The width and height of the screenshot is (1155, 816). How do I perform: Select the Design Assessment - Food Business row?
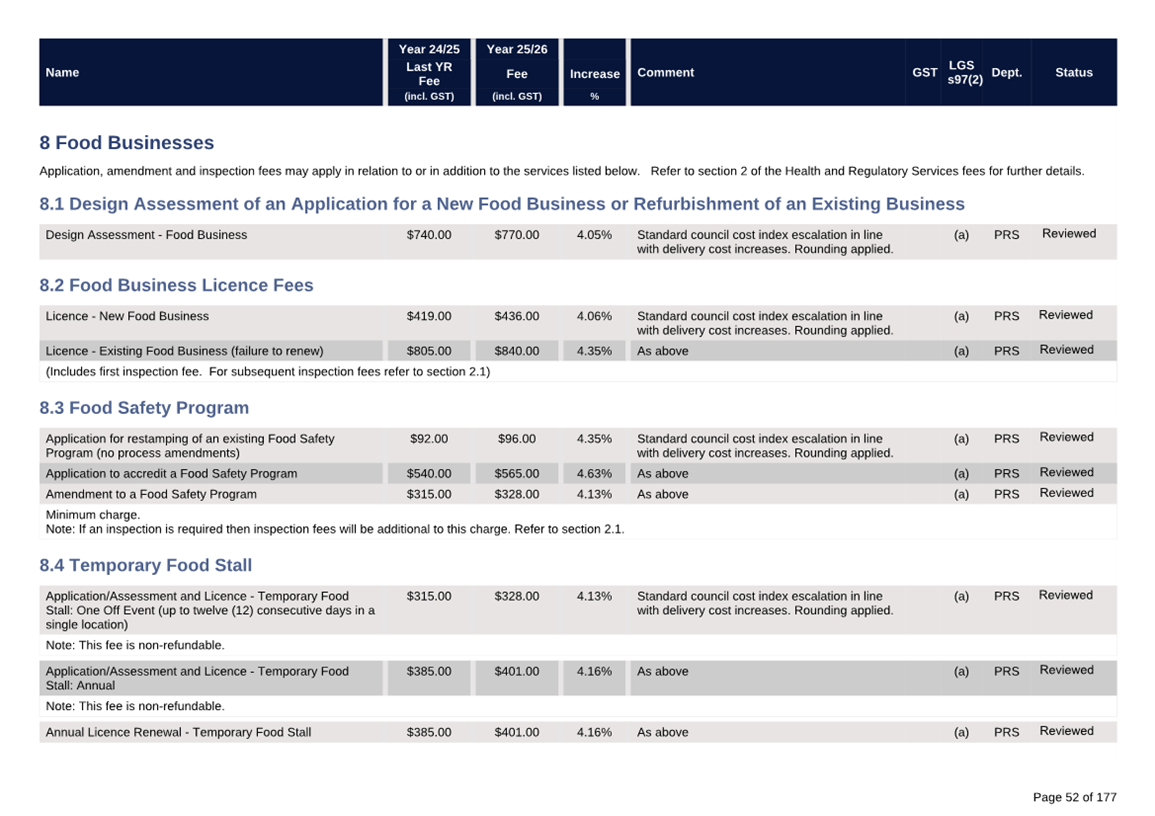(x=146, y=235)
